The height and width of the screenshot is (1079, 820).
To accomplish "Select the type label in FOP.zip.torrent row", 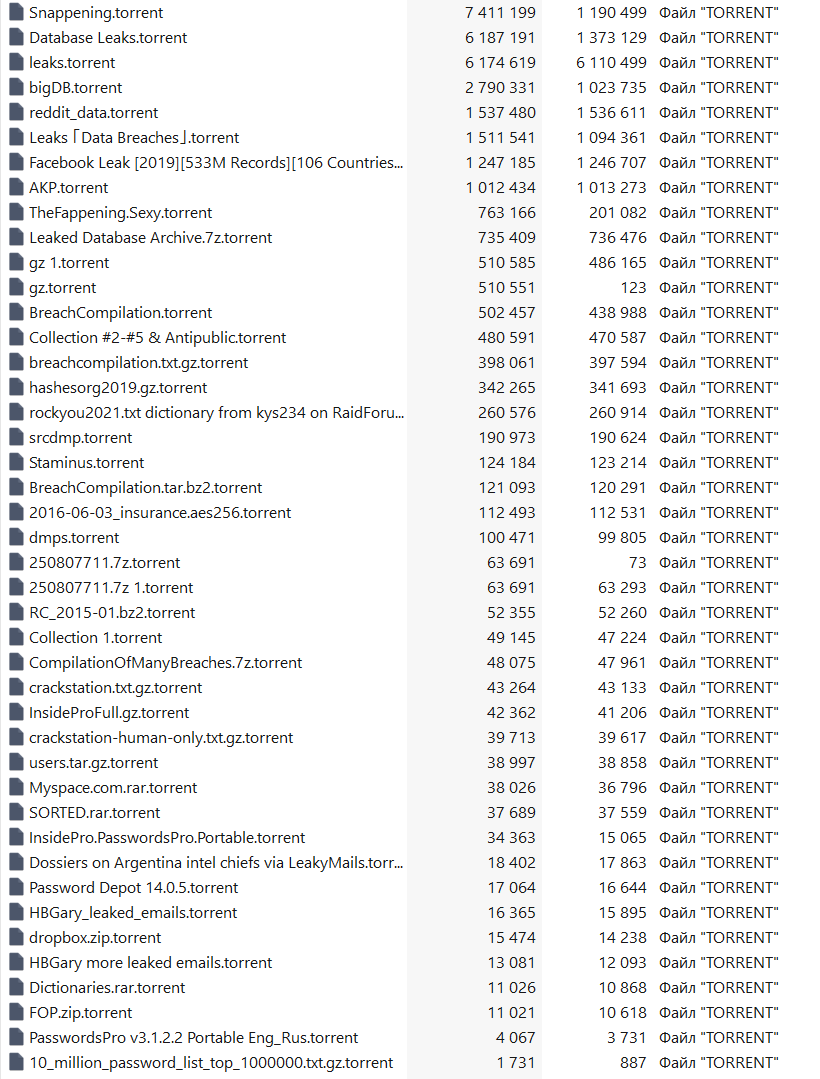I will [719, 1013].
